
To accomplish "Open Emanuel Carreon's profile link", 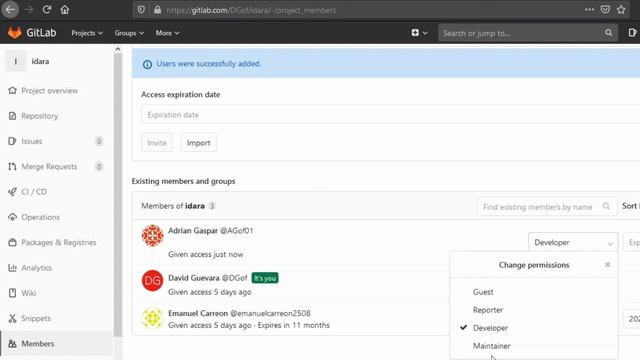I will pos(198,313).
